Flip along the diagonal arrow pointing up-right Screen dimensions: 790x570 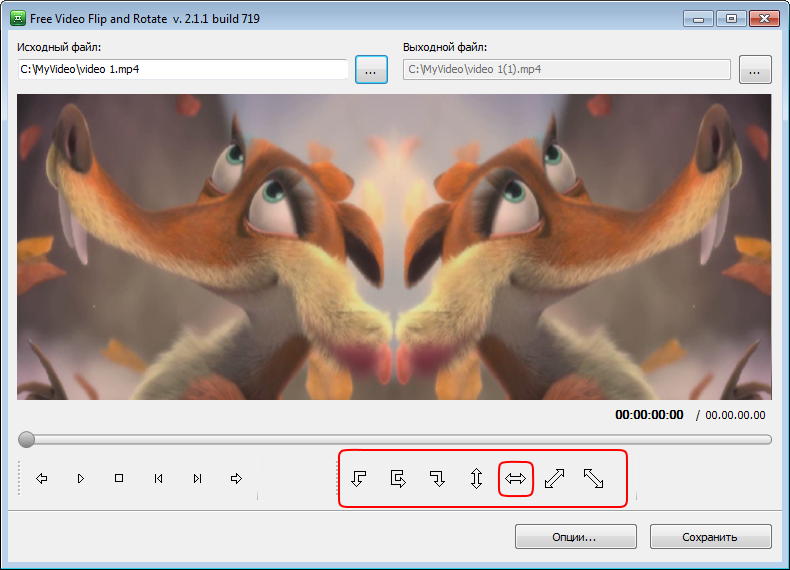(555, 478)
